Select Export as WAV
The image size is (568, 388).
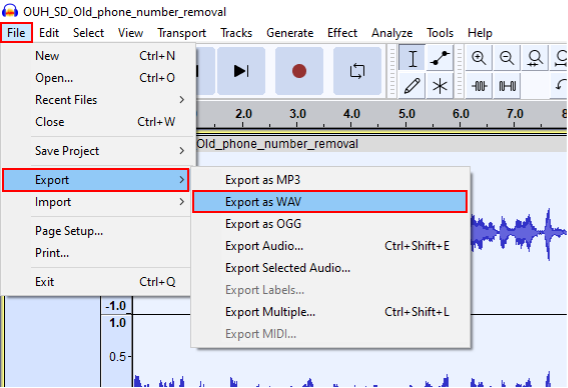(330, 202)
